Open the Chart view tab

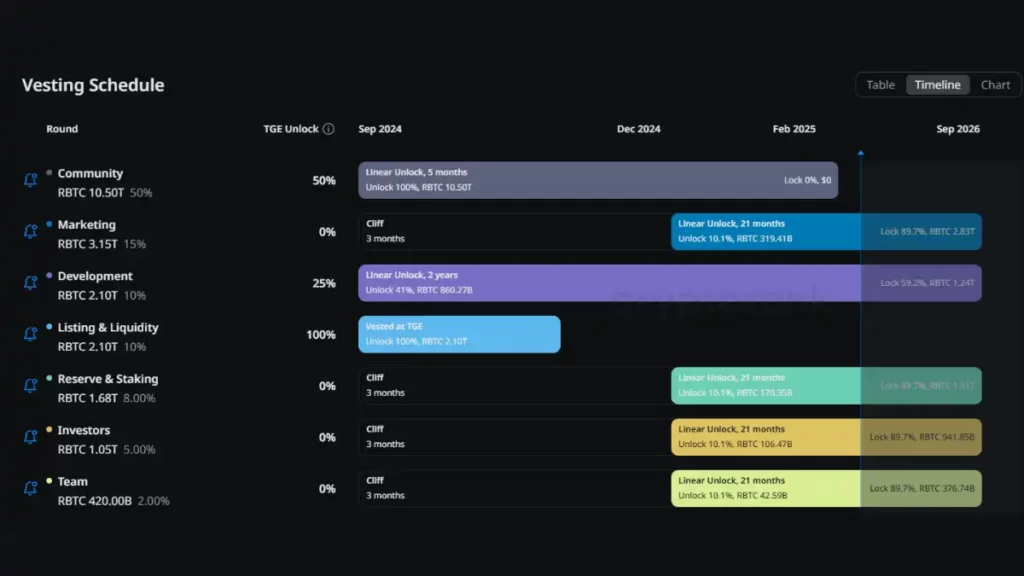(995, 85)
